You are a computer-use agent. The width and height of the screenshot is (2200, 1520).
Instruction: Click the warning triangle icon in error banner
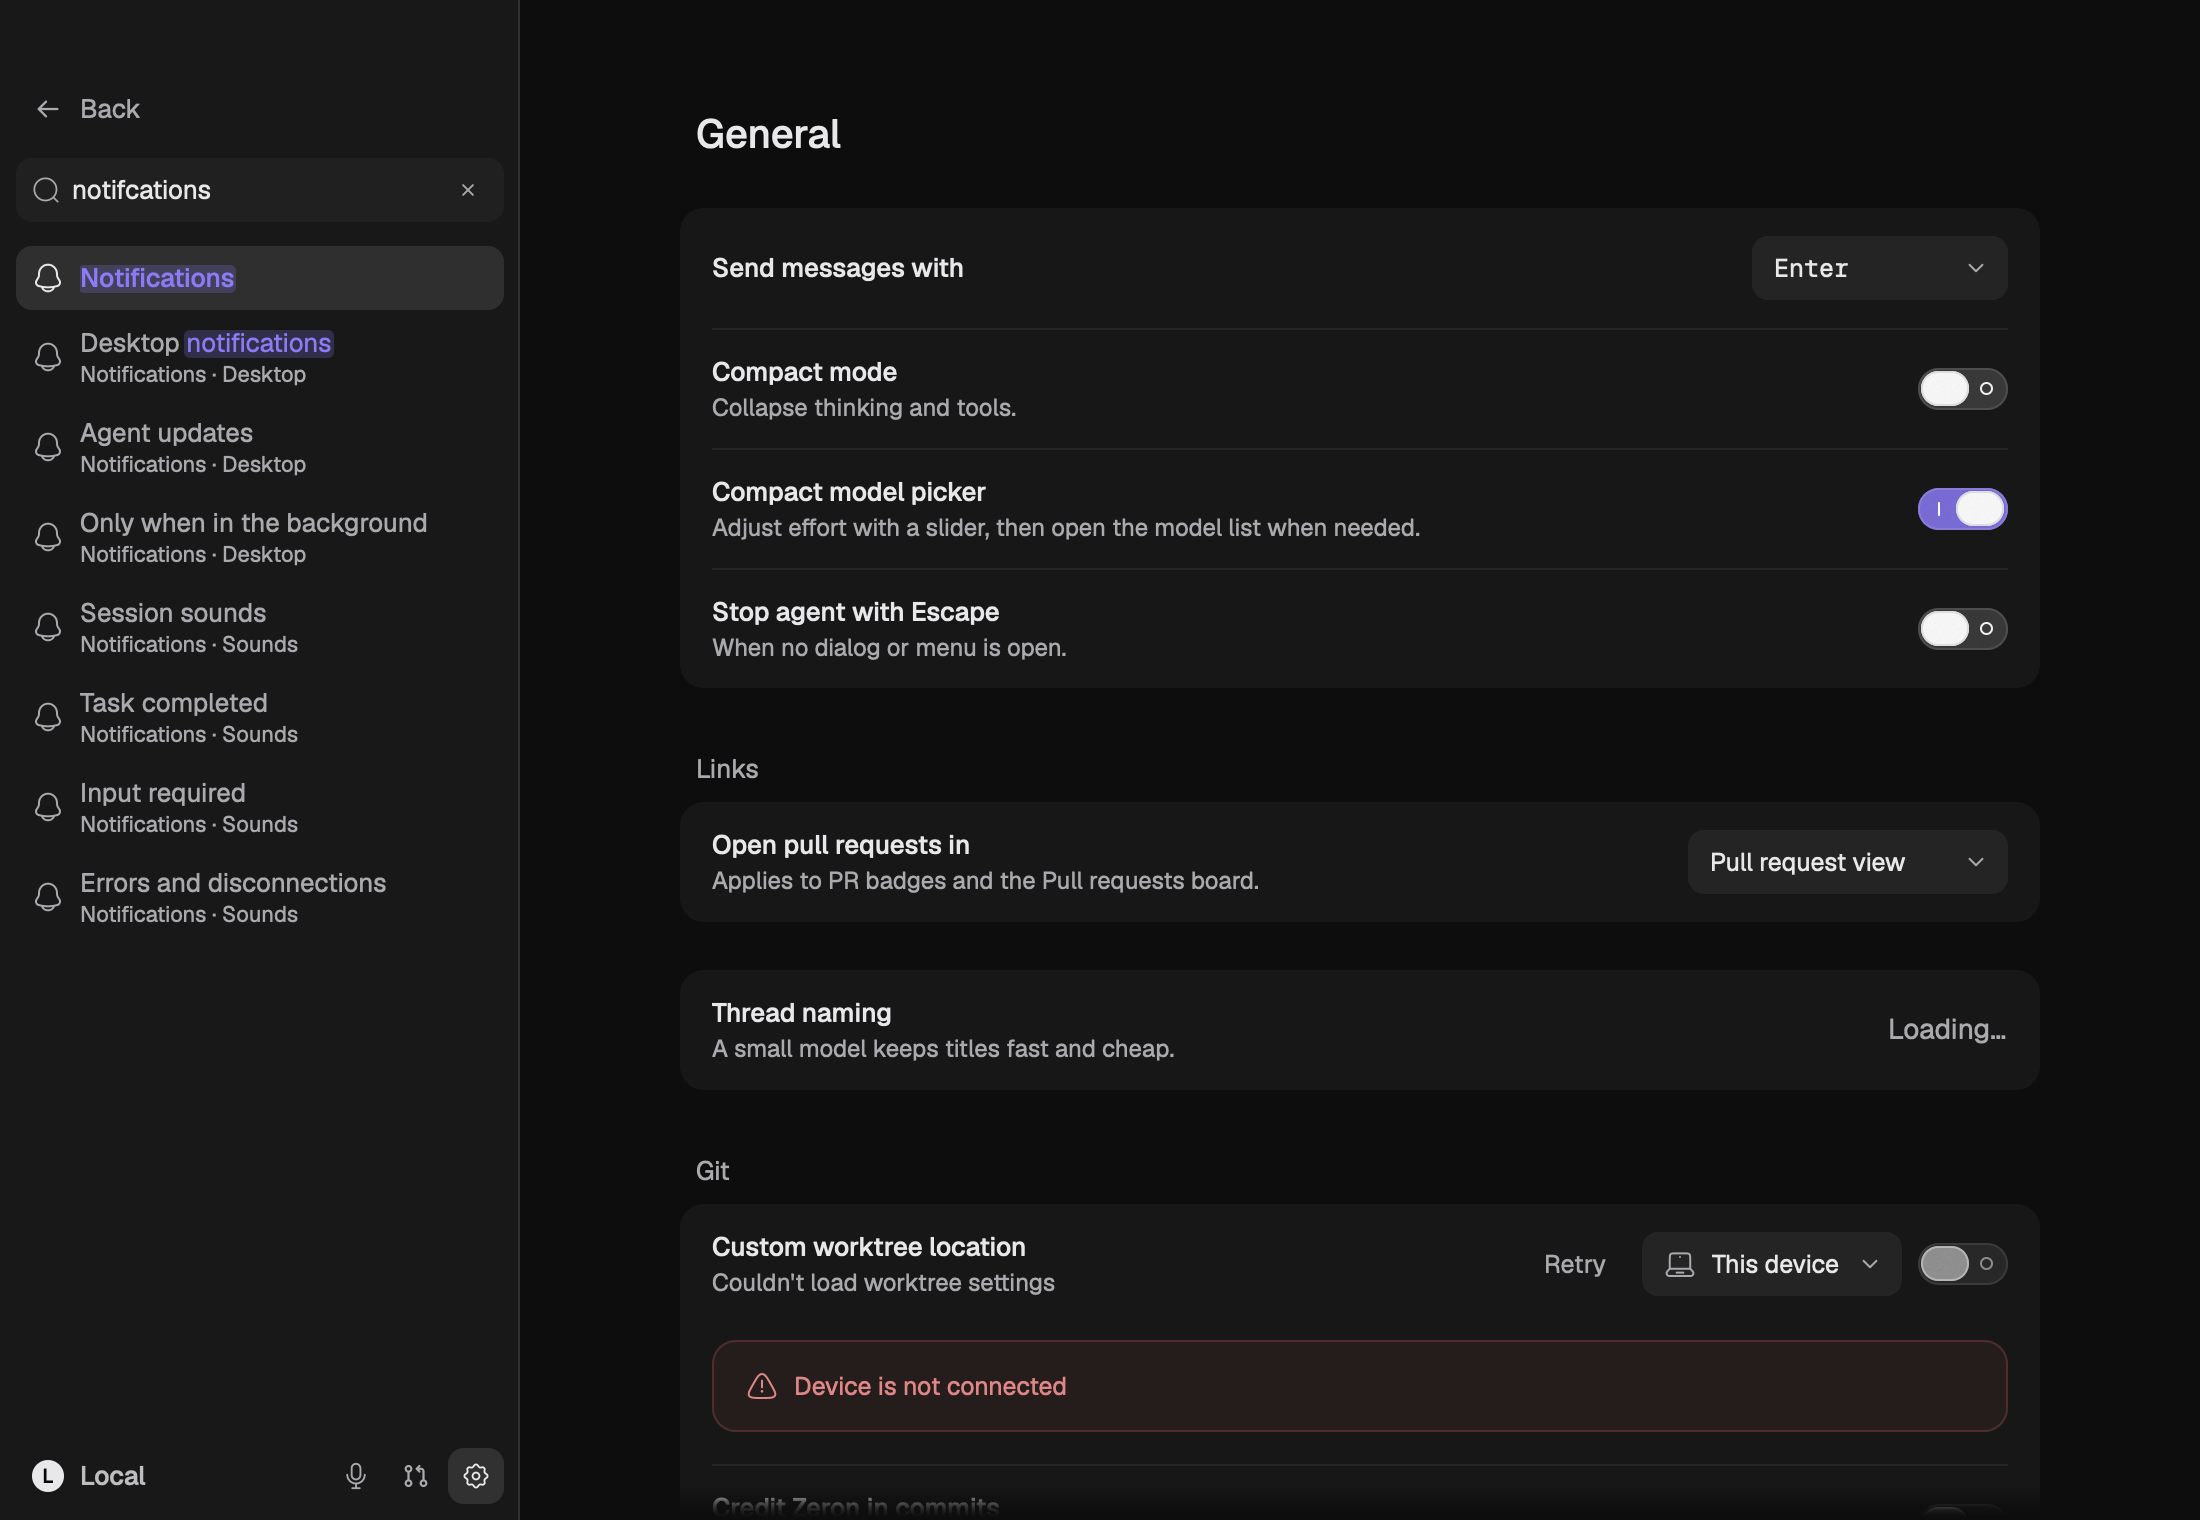(x=762, y=1386)
